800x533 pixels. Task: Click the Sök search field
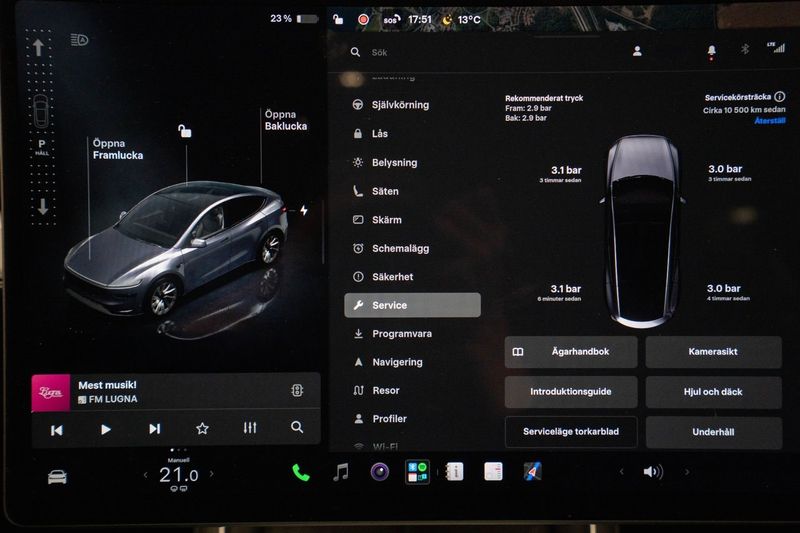pyautogui.click(x=379, y=52)
